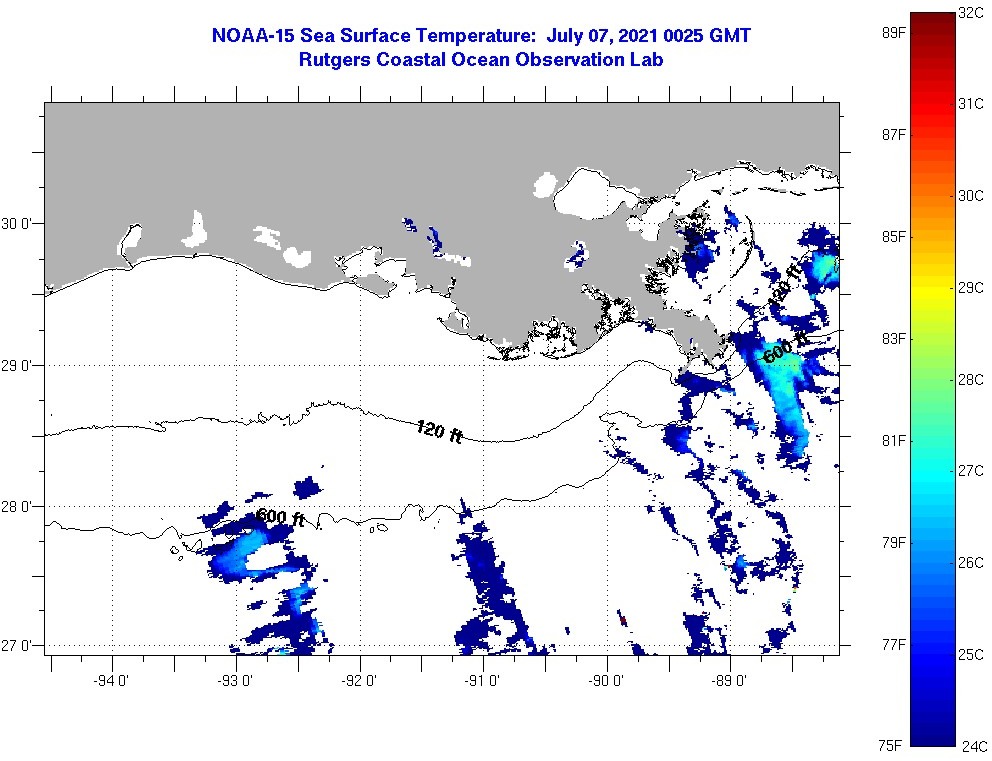This screenshot has height=761, width=992.
Task: Click the 27C colorbar label
Action: pos(970,471)
